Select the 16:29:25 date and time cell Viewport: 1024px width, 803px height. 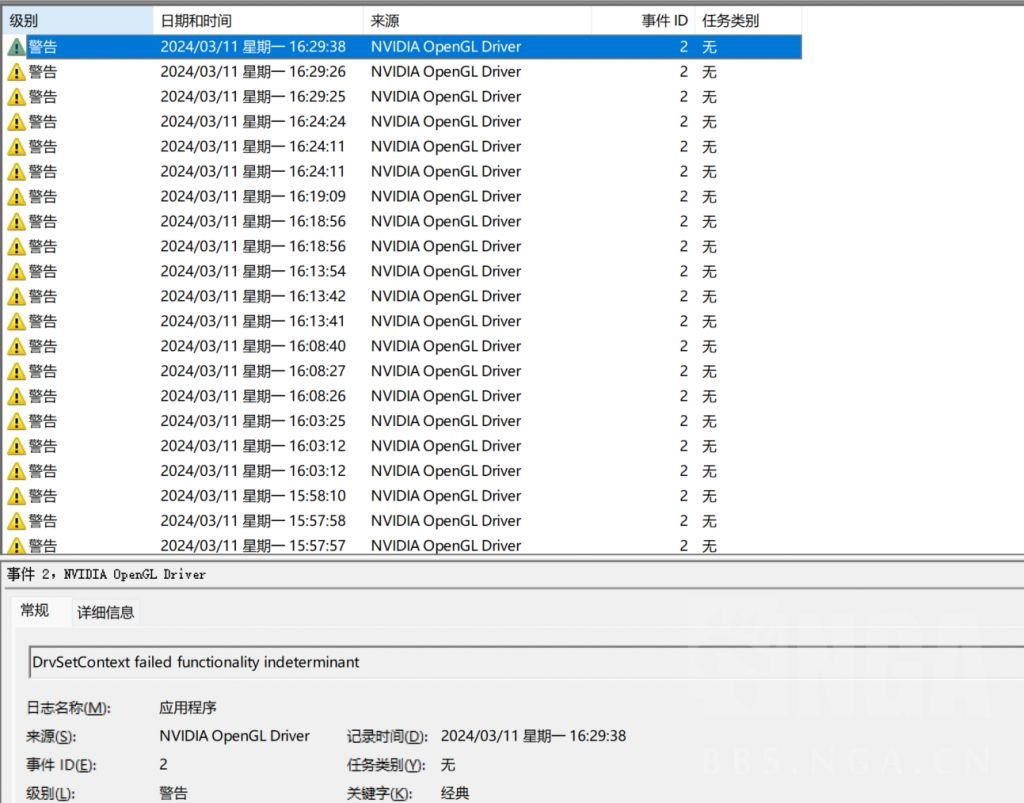(x=253, y=97)
